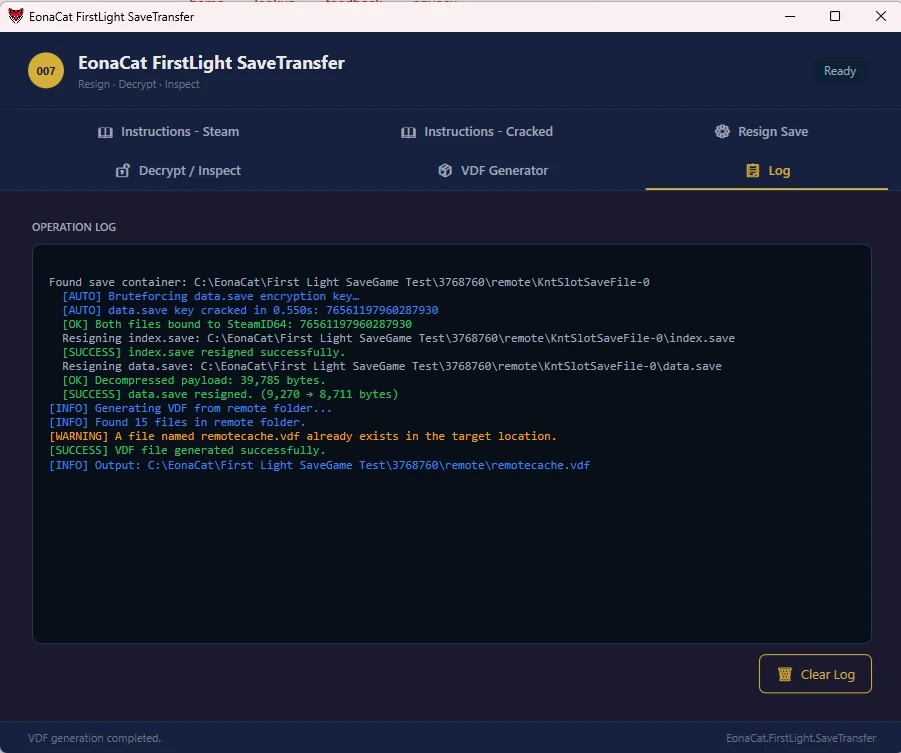Click the 'VDF file generated successfully' line

point(187,450)
